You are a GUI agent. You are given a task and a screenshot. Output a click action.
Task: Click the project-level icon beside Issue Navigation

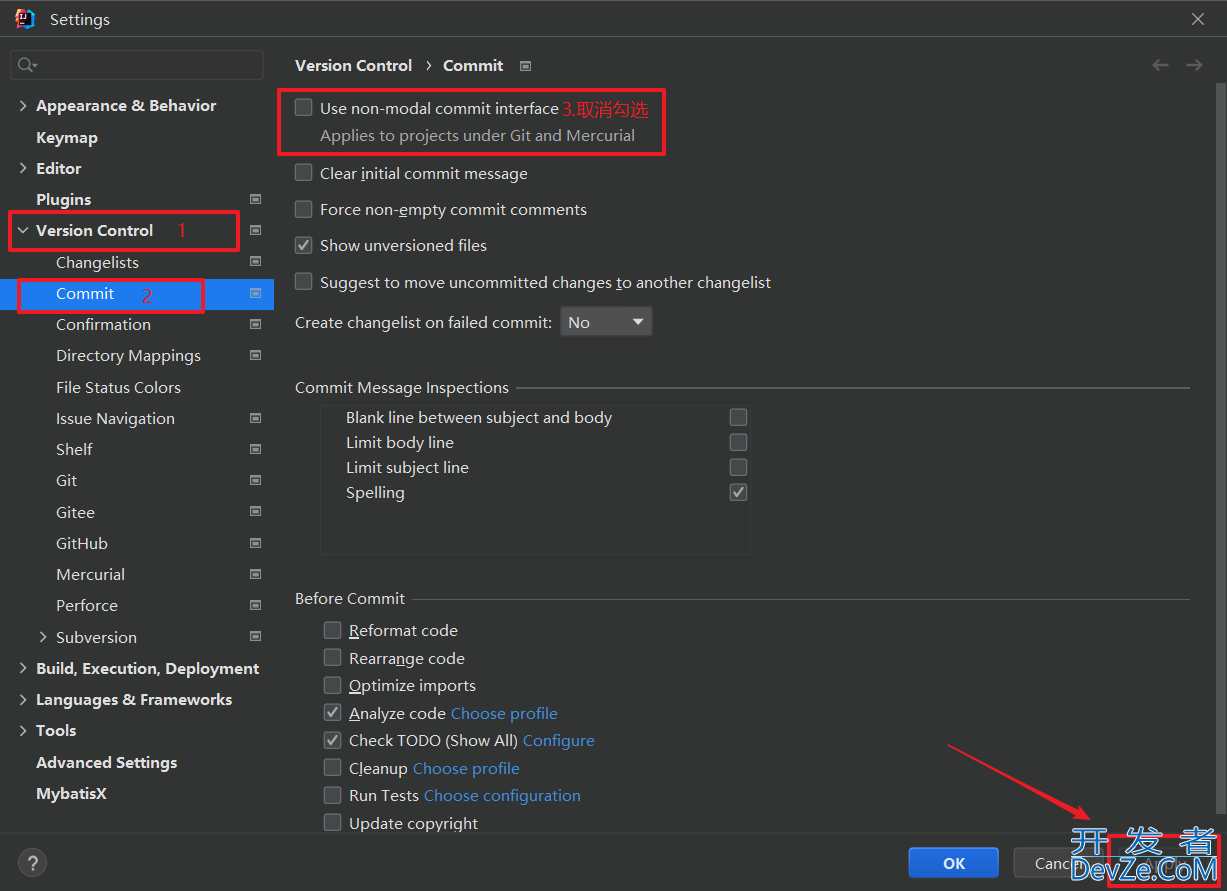point(255,418)
